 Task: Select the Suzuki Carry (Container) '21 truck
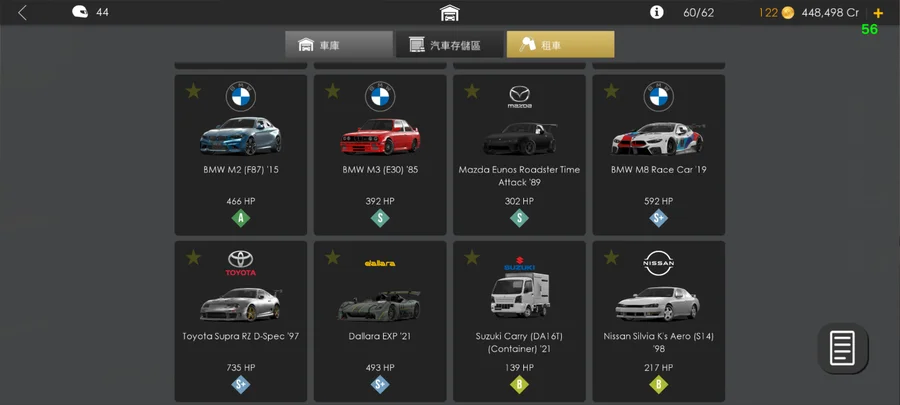(x=520, y=295)
